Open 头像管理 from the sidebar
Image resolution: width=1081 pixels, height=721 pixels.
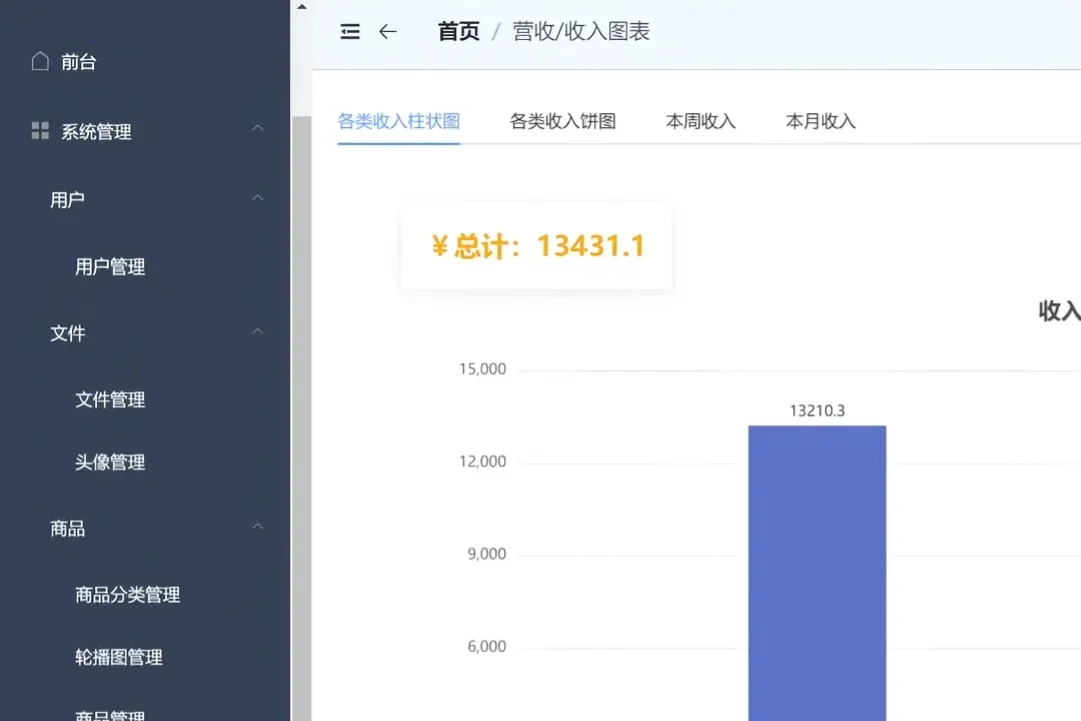110,462
